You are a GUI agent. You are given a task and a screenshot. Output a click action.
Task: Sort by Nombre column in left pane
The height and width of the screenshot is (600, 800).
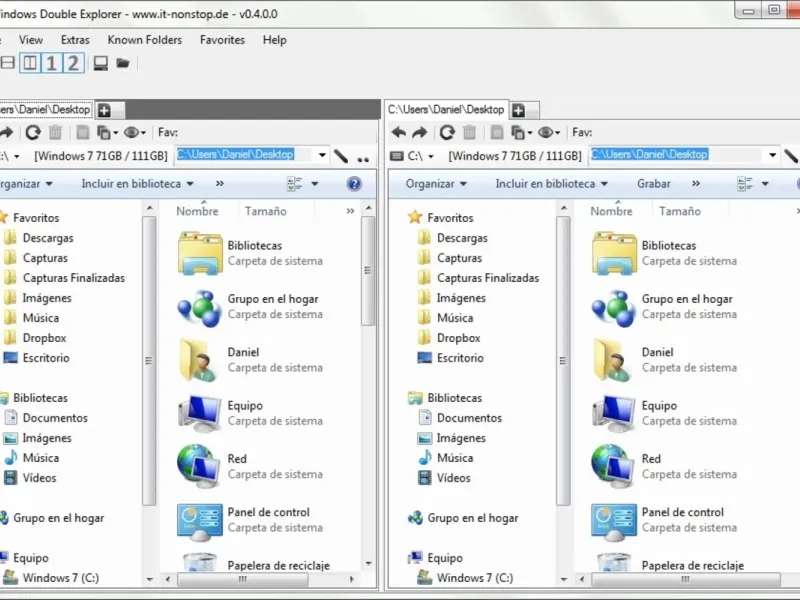tap(197, 211)
